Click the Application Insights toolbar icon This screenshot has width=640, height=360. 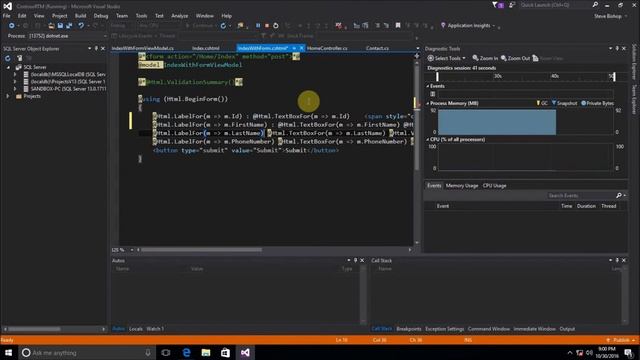443,25
